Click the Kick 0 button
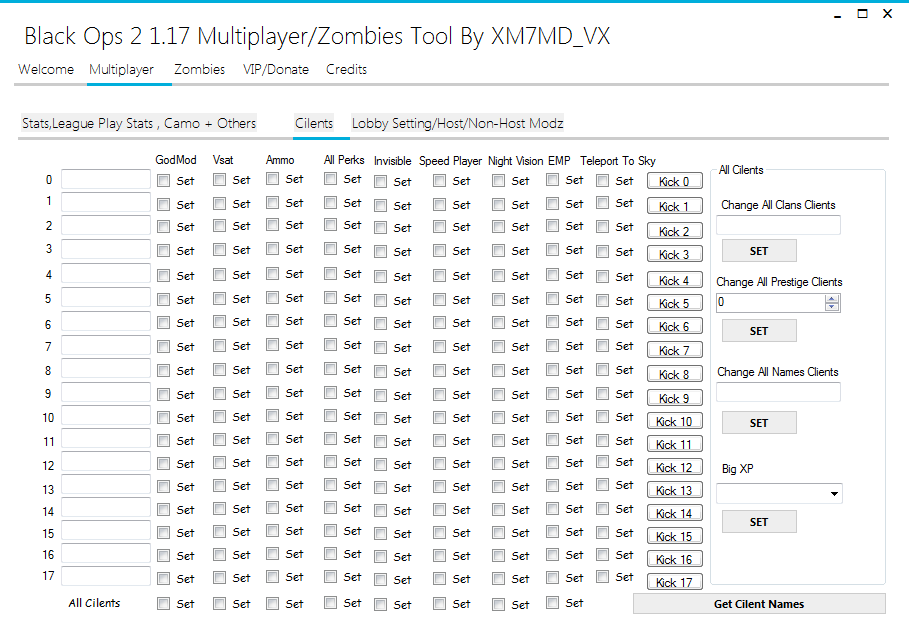 point(674,181)
